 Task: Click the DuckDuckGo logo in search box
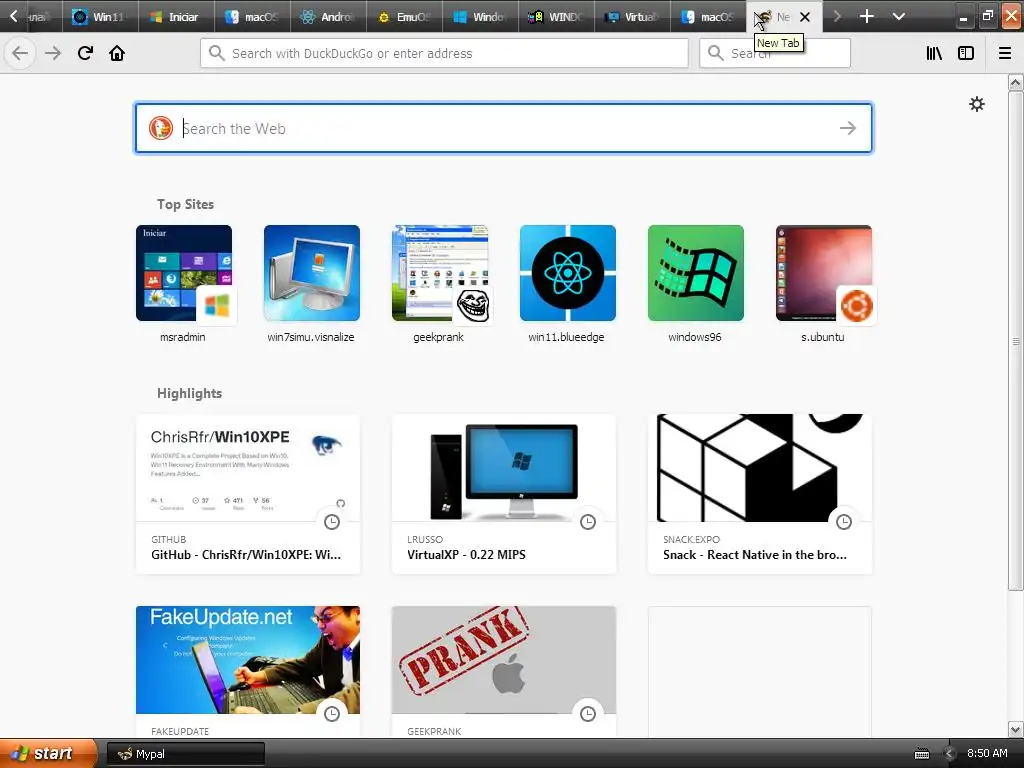(x=161, y=128)
